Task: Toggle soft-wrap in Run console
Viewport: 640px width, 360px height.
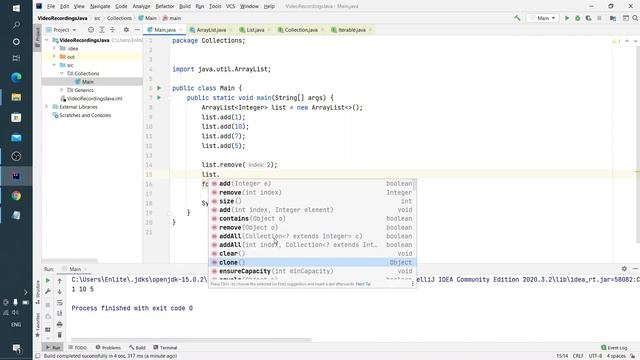Action: (x=60, y=302)
